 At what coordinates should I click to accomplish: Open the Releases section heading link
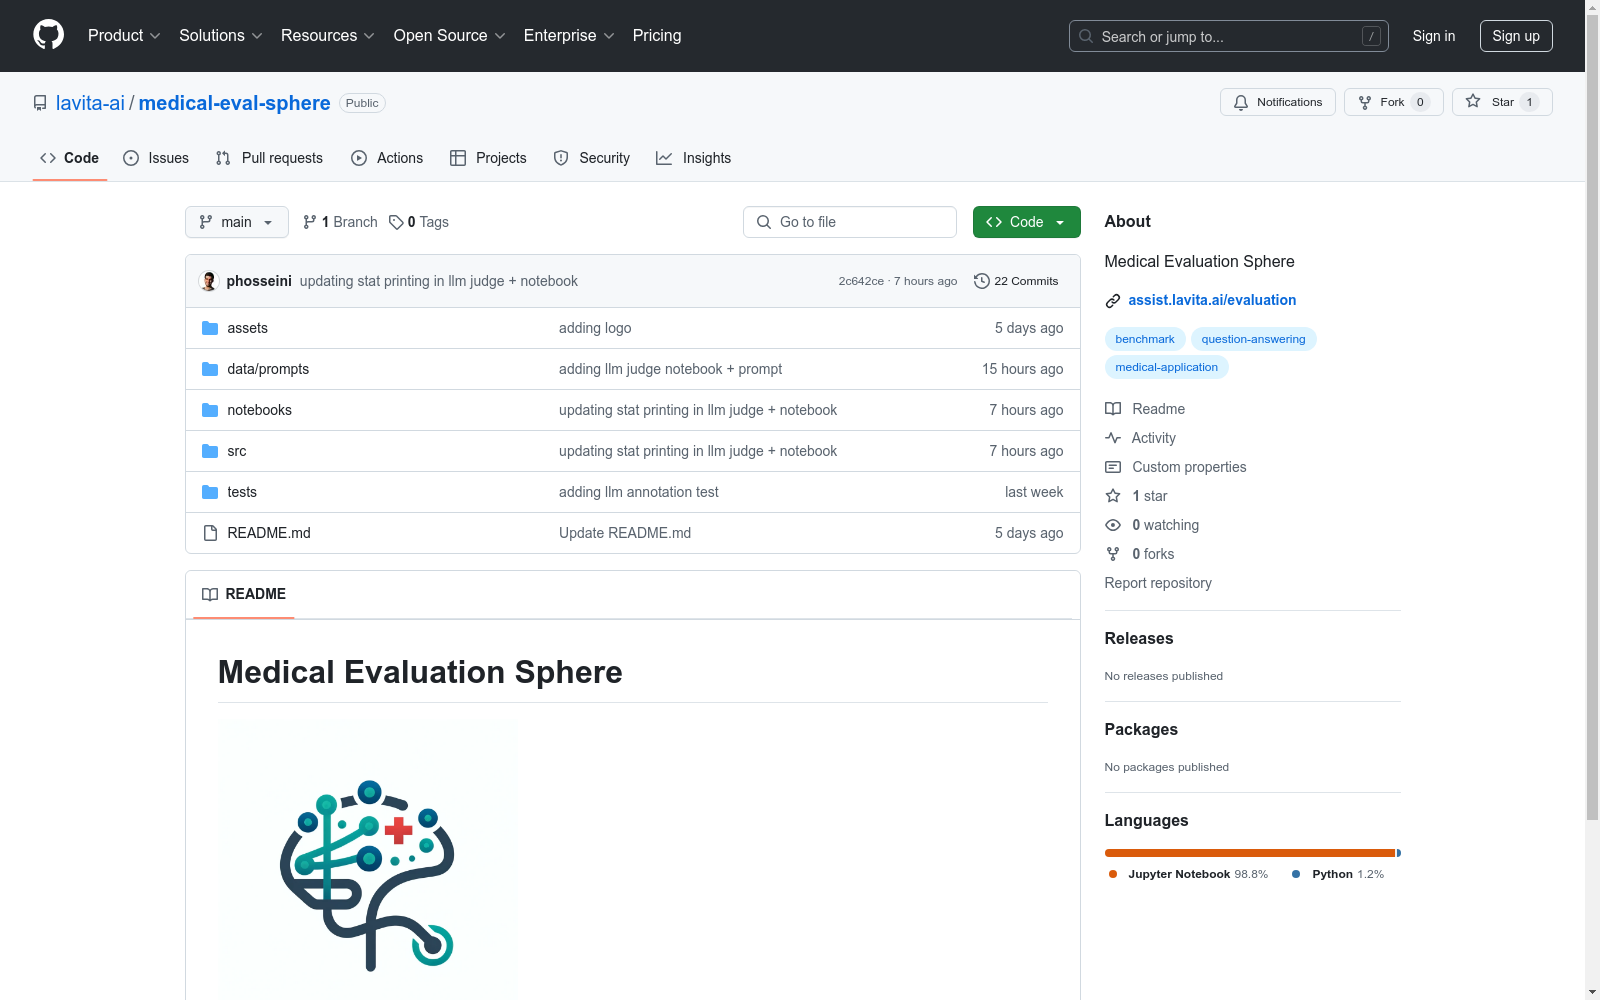pos(1139,638)
